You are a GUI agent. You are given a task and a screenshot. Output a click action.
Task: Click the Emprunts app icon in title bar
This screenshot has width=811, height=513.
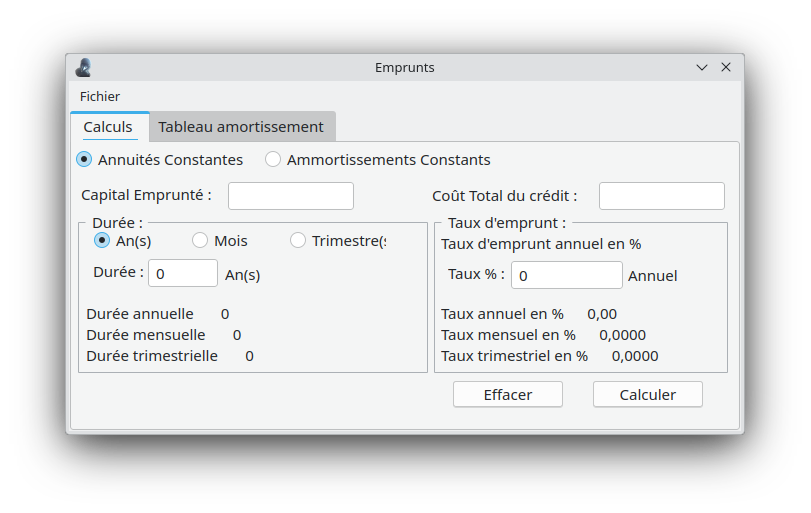pyautogui.click(x=83, y=68)
